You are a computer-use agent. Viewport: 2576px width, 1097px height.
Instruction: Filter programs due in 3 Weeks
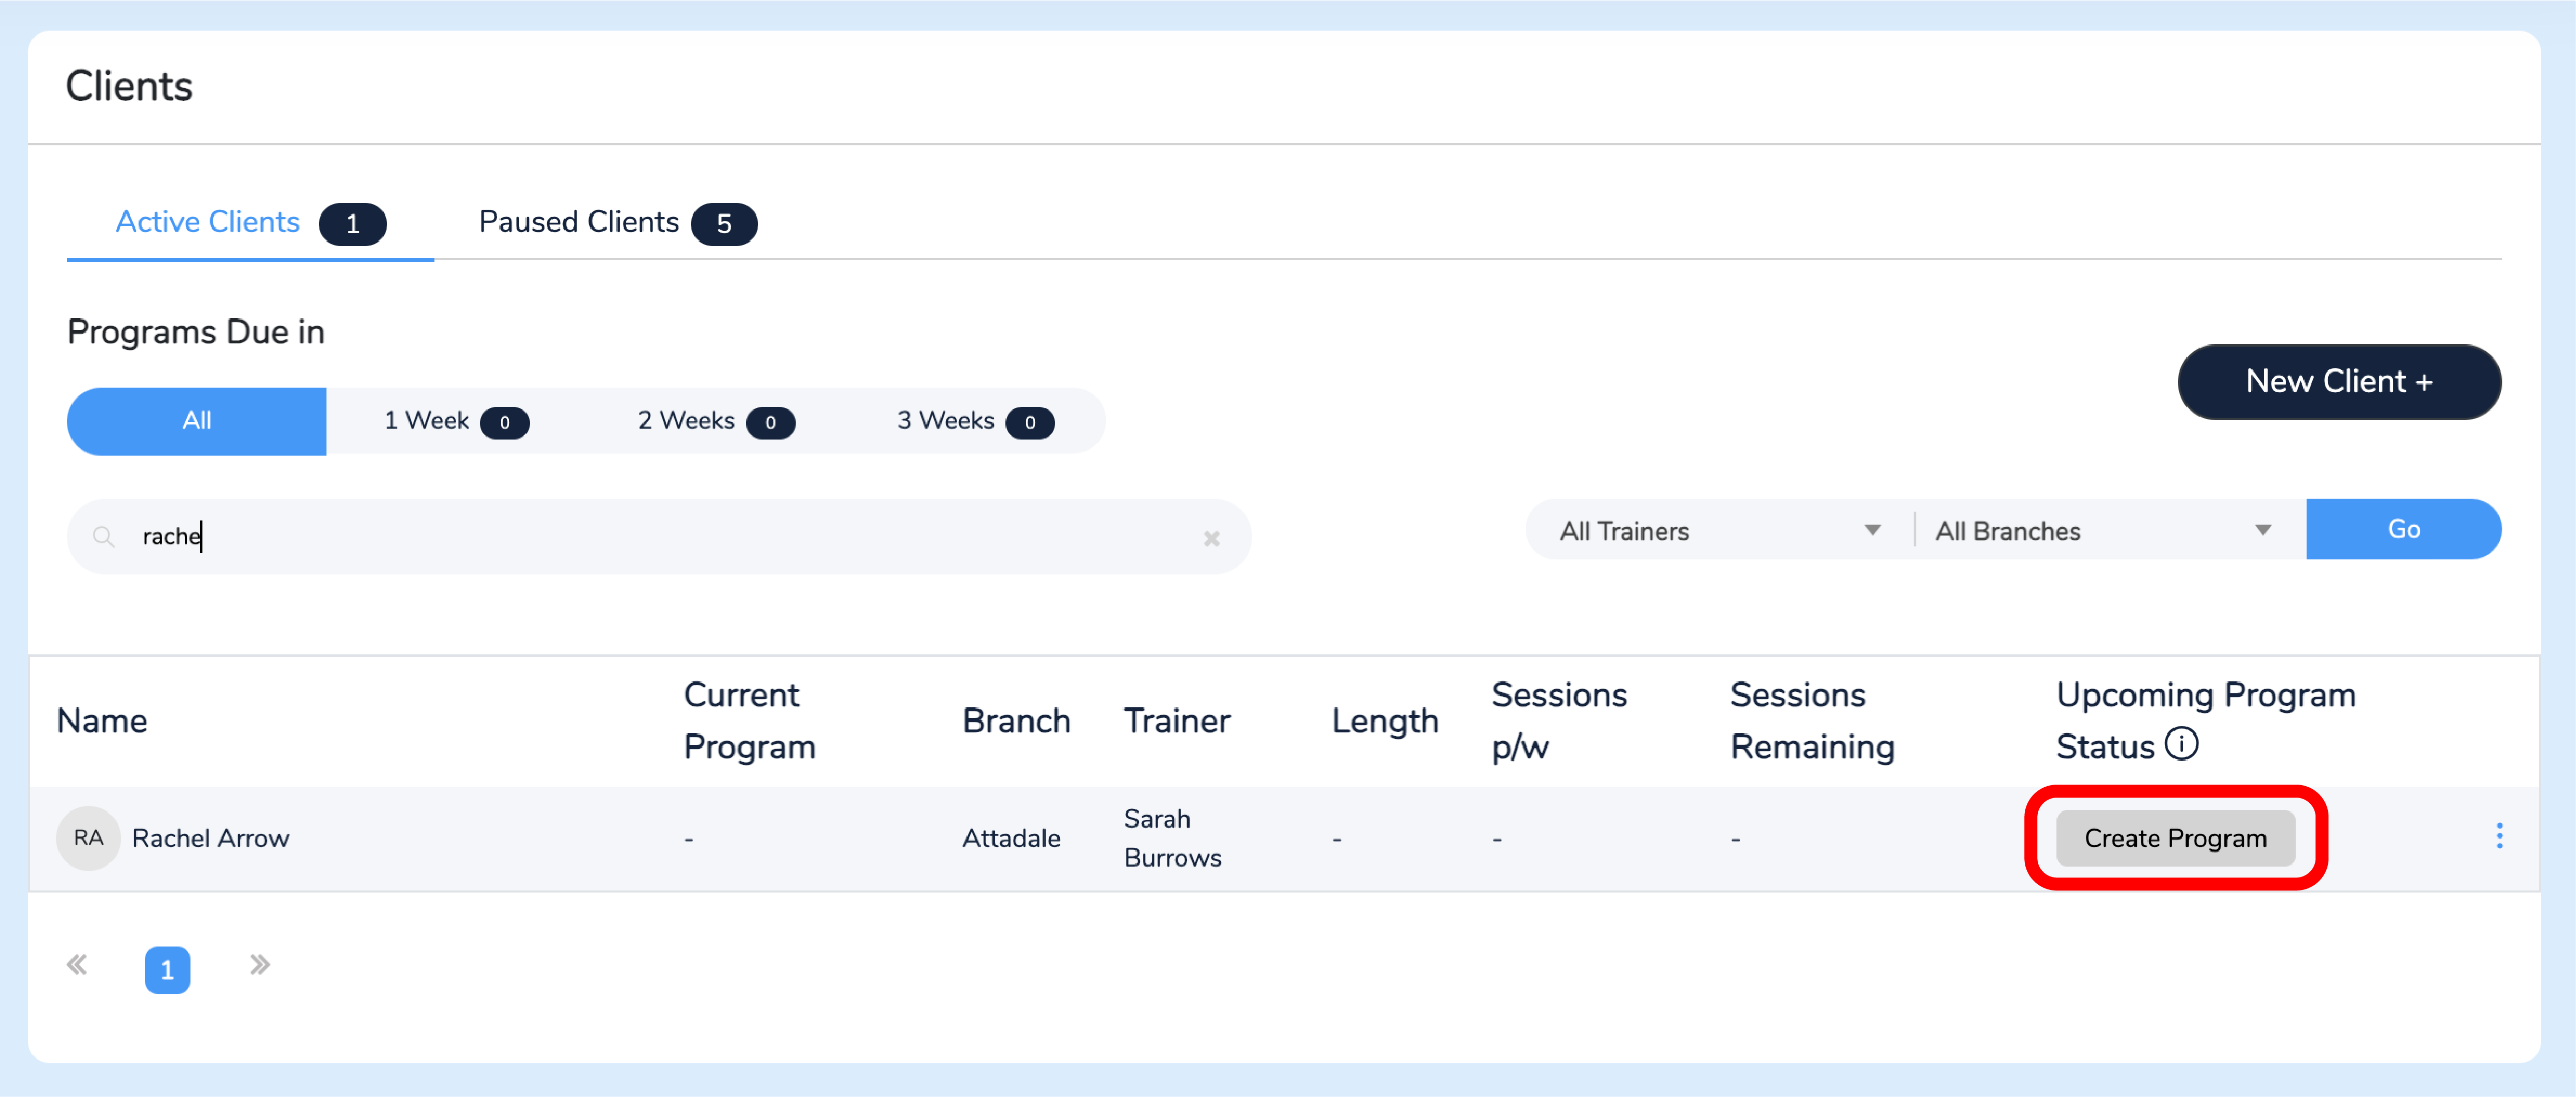[x=975, y=421]
